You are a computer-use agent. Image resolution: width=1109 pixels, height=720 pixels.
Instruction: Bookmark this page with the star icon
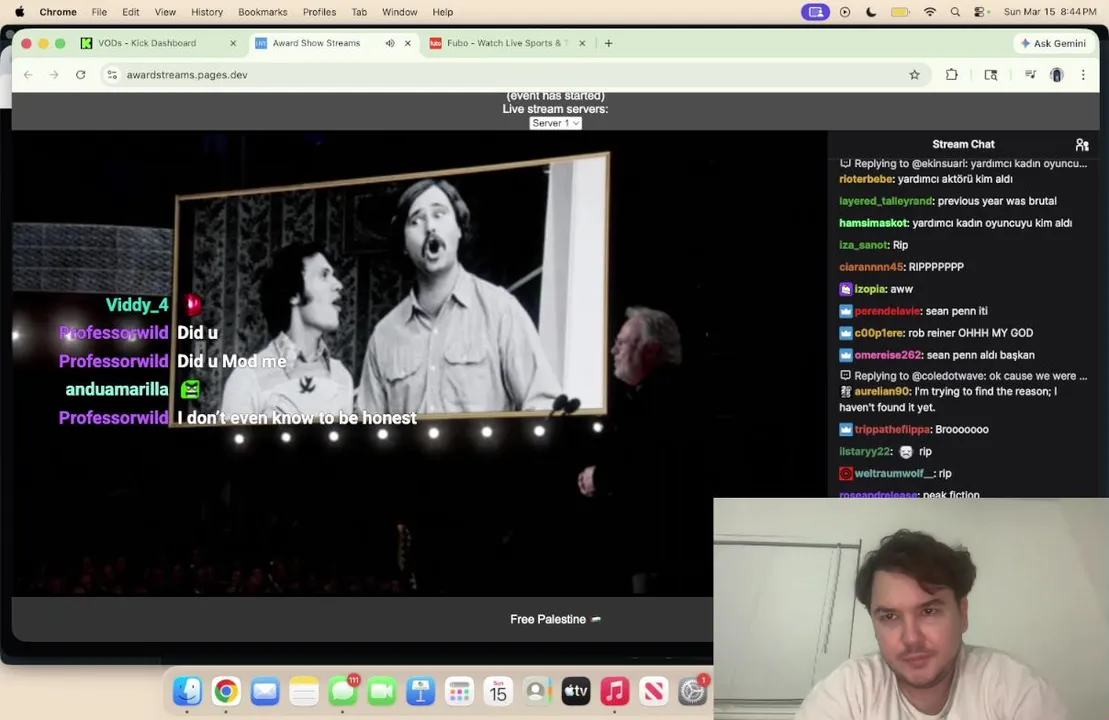click(x=915, y=74)
